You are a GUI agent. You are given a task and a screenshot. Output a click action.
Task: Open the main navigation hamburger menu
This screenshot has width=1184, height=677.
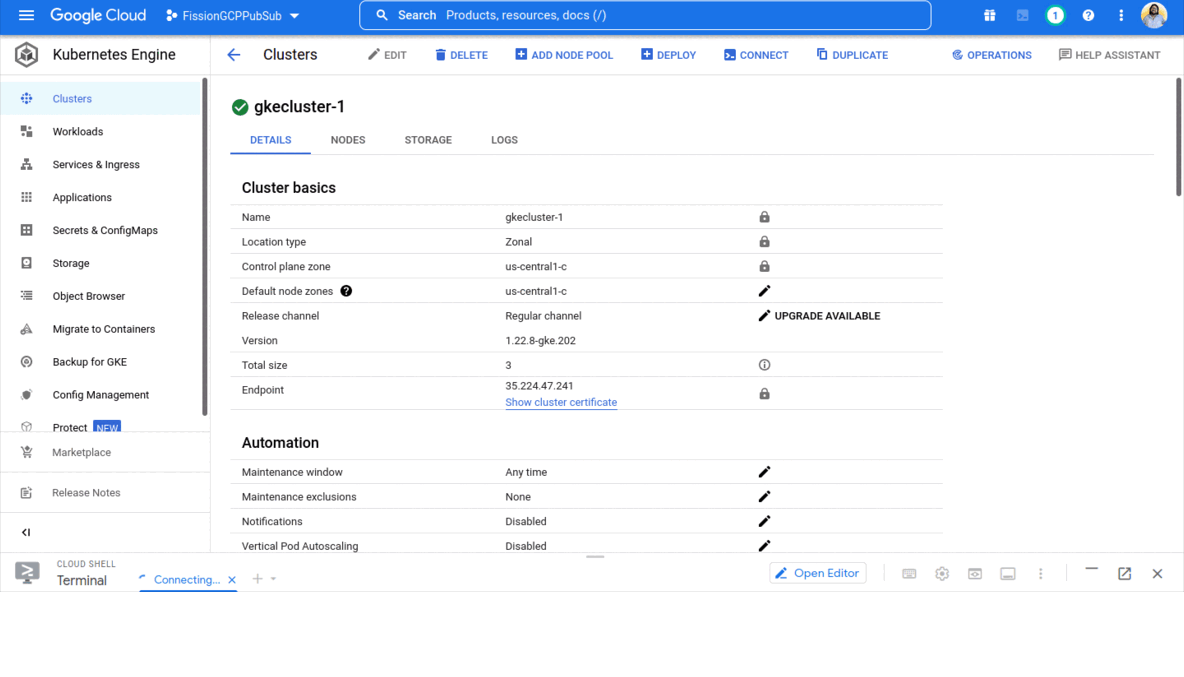click(x=26, y=15)
